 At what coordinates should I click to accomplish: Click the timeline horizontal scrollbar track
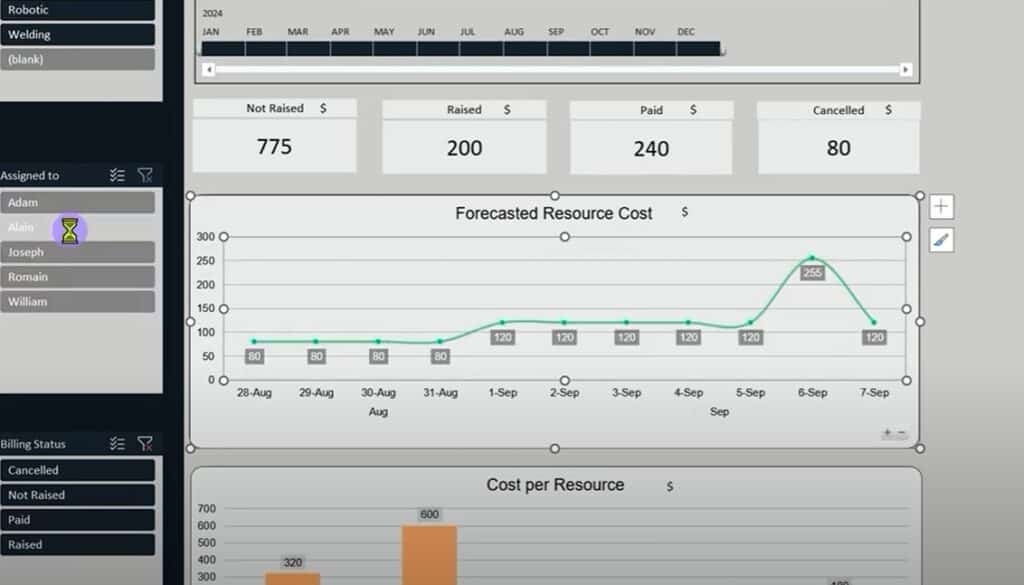556,70
